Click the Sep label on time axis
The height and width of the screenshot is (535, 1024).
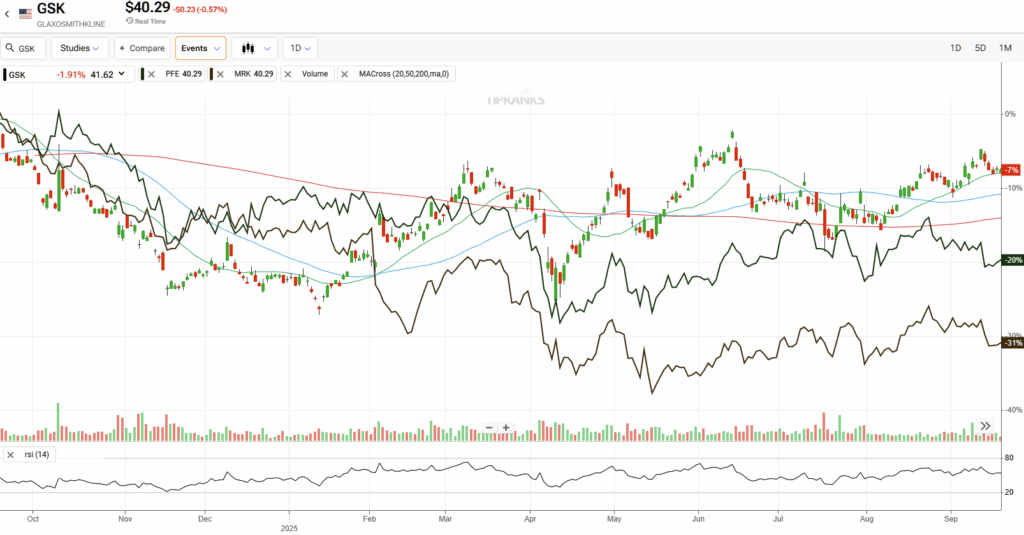coord(951,519)
